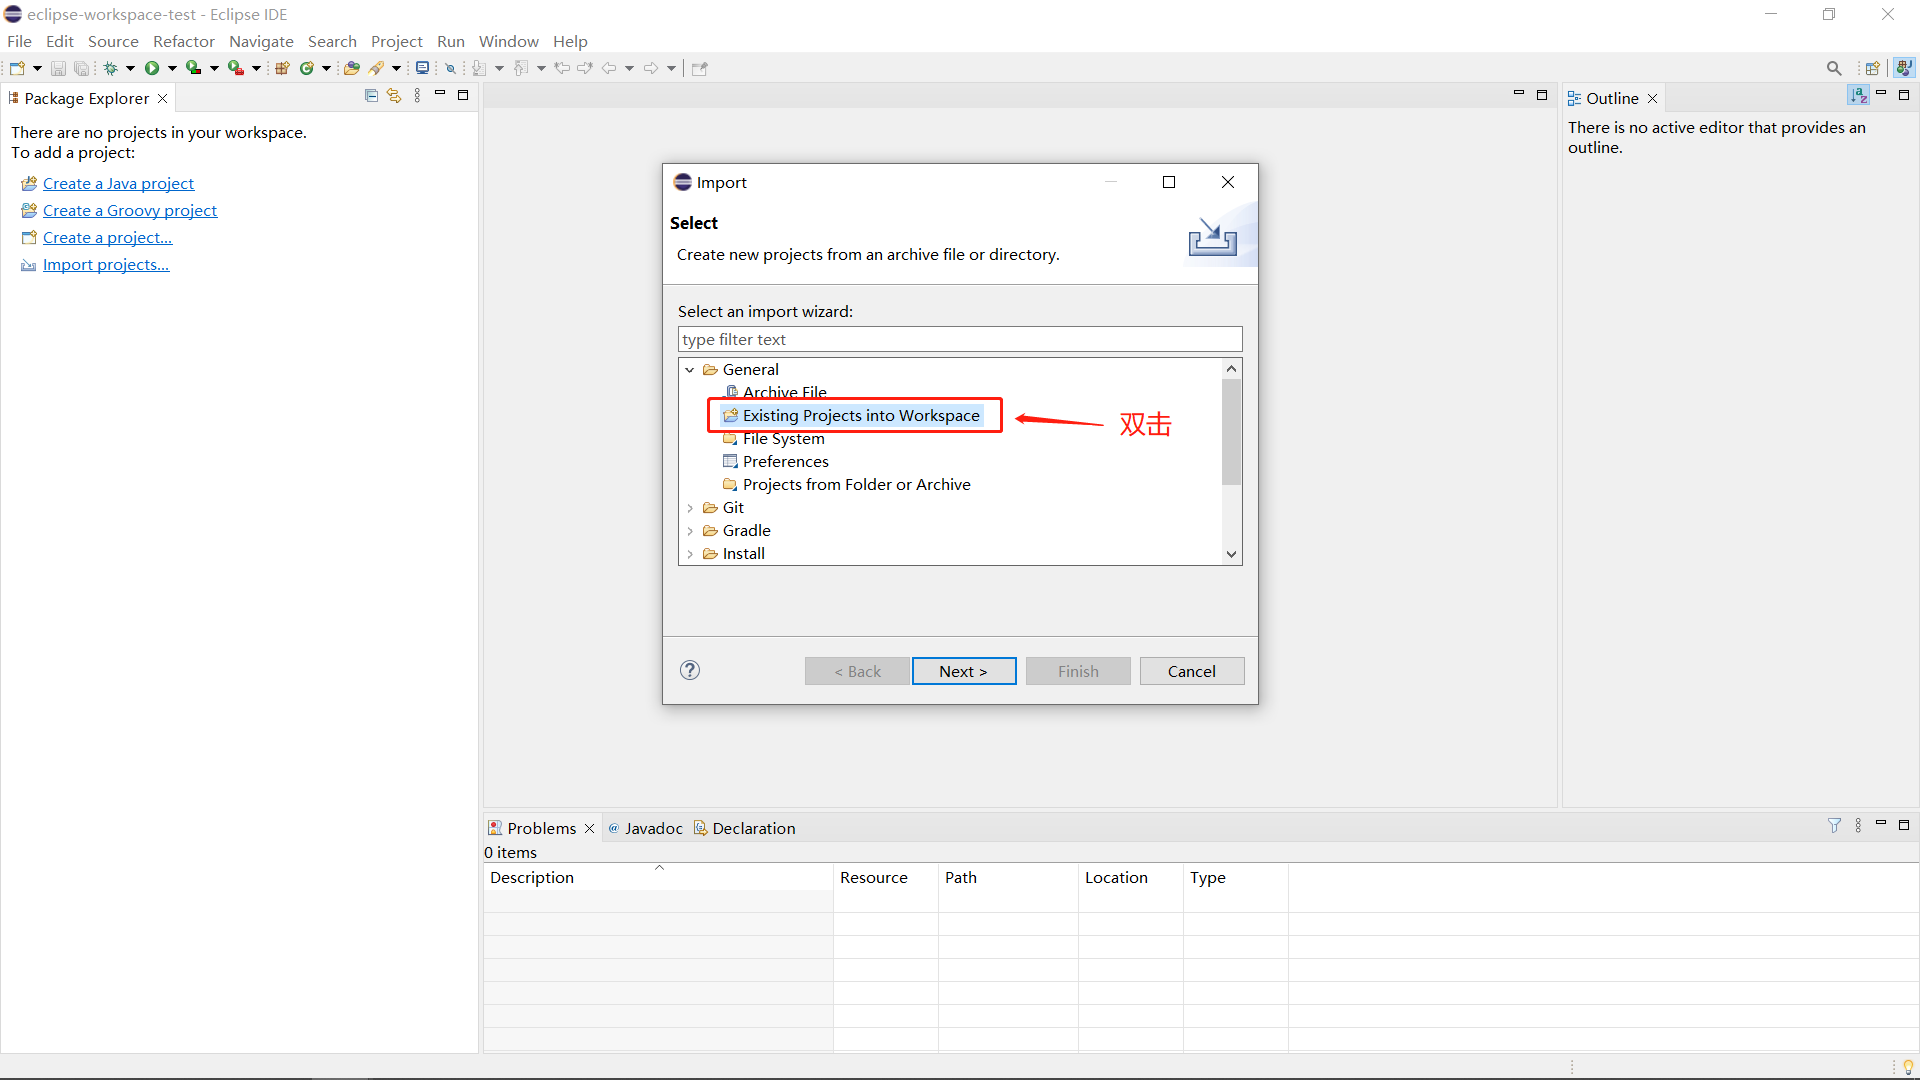Screen dimensions: 1920x1080
Task: Click the Create a Java project link
Action: 118,183
